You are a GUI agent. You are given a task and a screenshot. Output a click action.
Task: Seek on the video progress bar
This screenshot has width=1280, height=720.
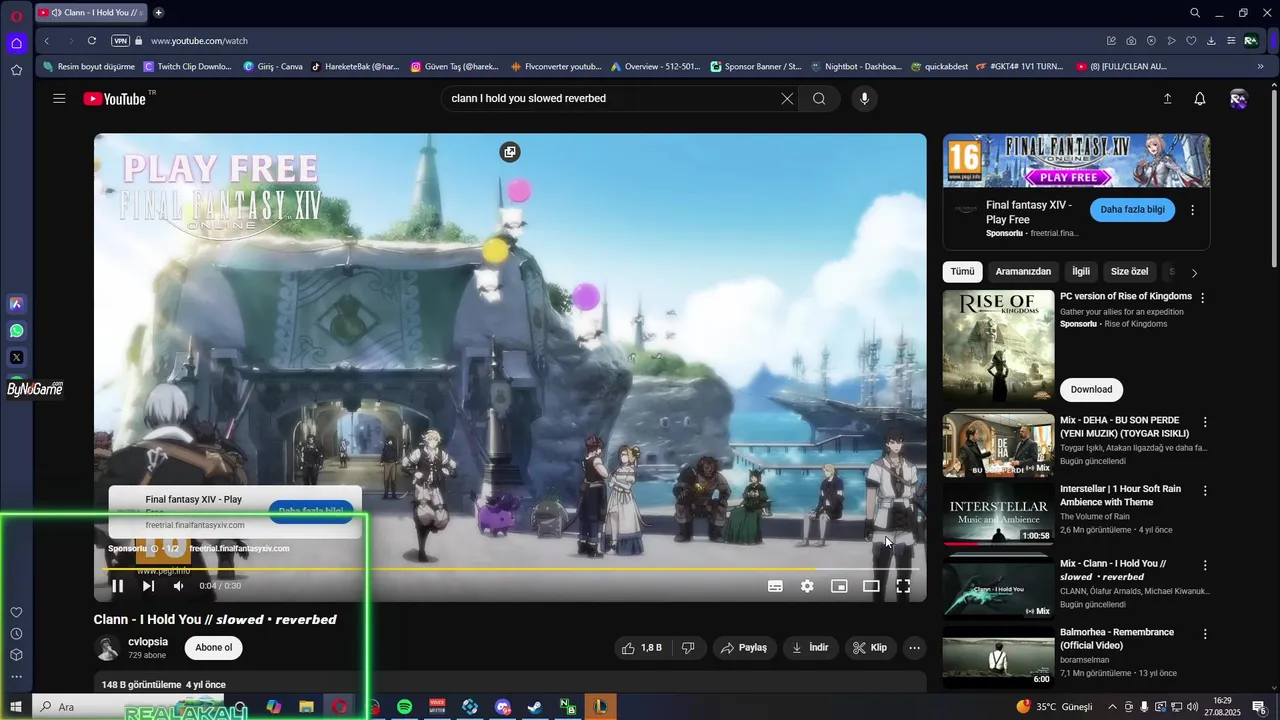click(x=510, y=569)
